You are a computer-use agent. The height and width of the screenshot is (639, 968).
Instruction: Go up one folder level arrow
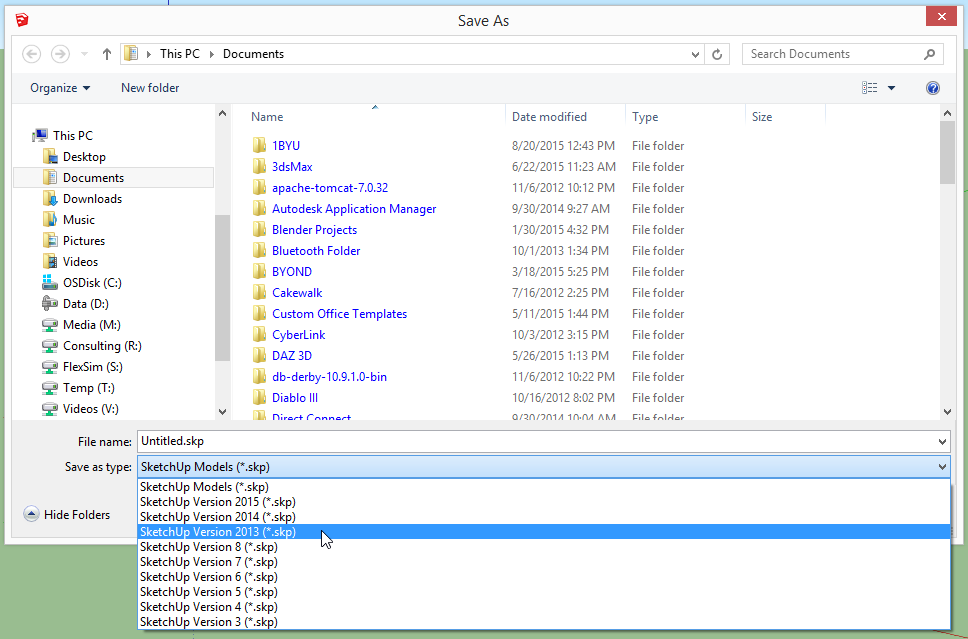coord(106,54)
